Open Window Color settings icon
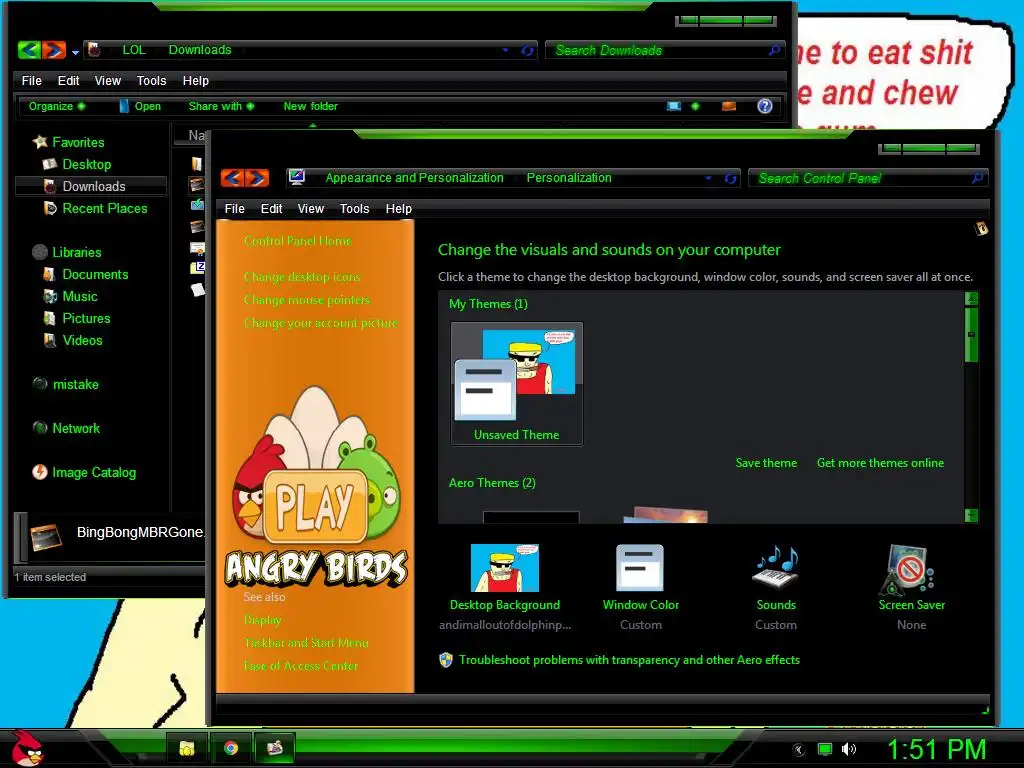This screenshot has height=768, width=1024. pos(640,568)
